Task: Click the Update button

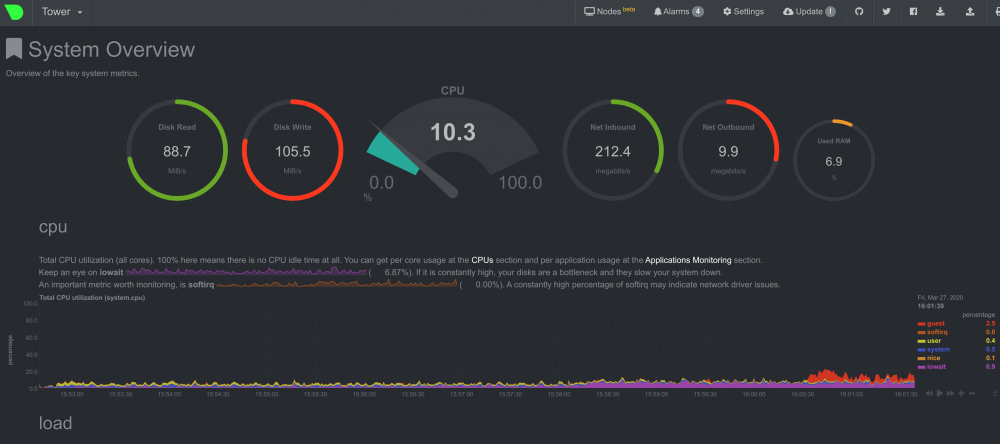Action: pos(809,11)
